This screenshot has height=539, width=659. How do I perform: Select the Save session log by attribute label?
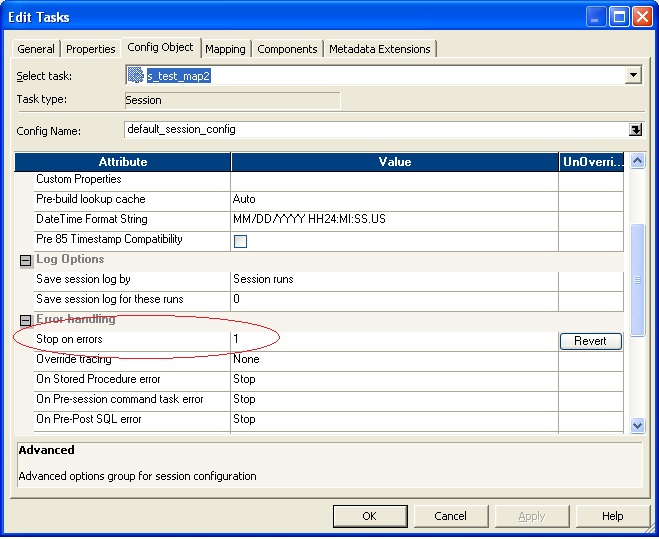pos(83,279)
